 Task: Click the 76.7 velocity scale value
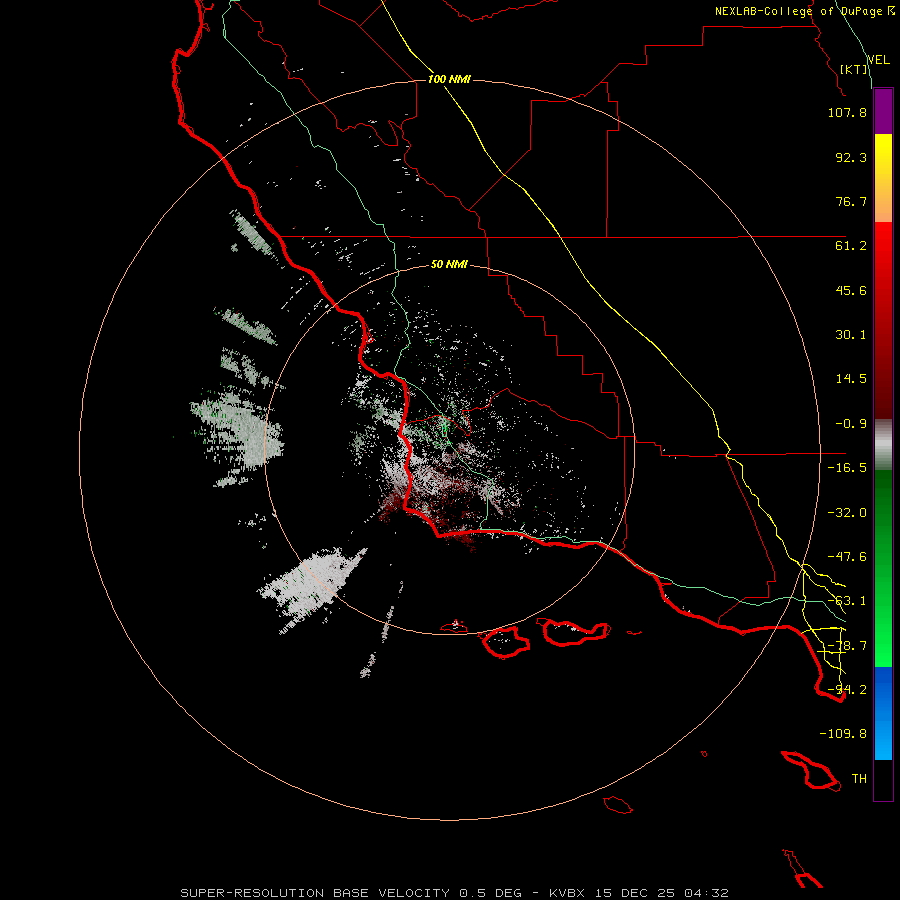click(851, 201)
